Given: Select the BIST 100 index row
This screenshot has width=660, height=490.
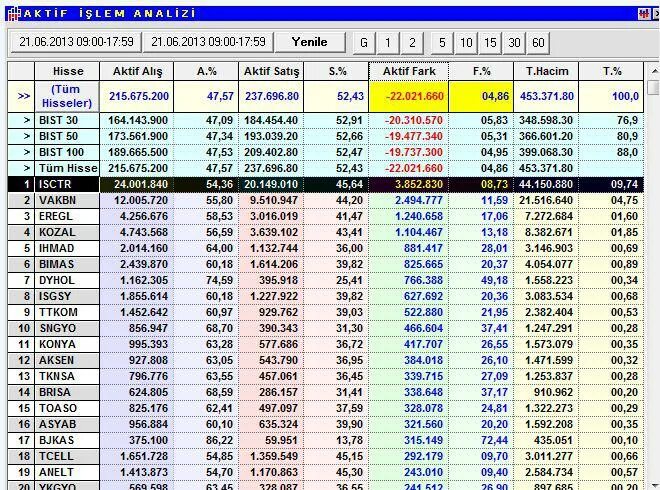Looking at the screenshot, I should pos(326,152).
